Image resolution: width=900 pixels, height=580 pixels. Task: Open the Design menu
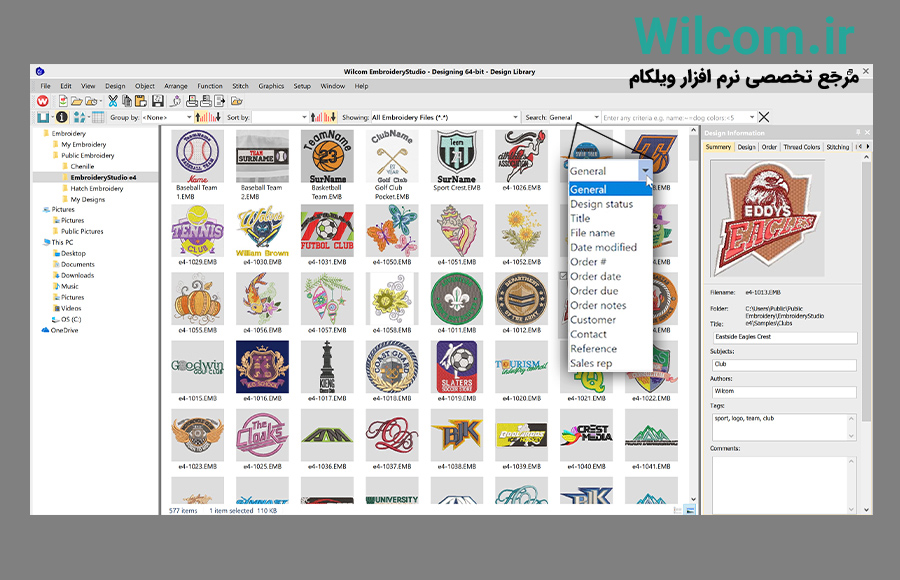pos(115,86)
